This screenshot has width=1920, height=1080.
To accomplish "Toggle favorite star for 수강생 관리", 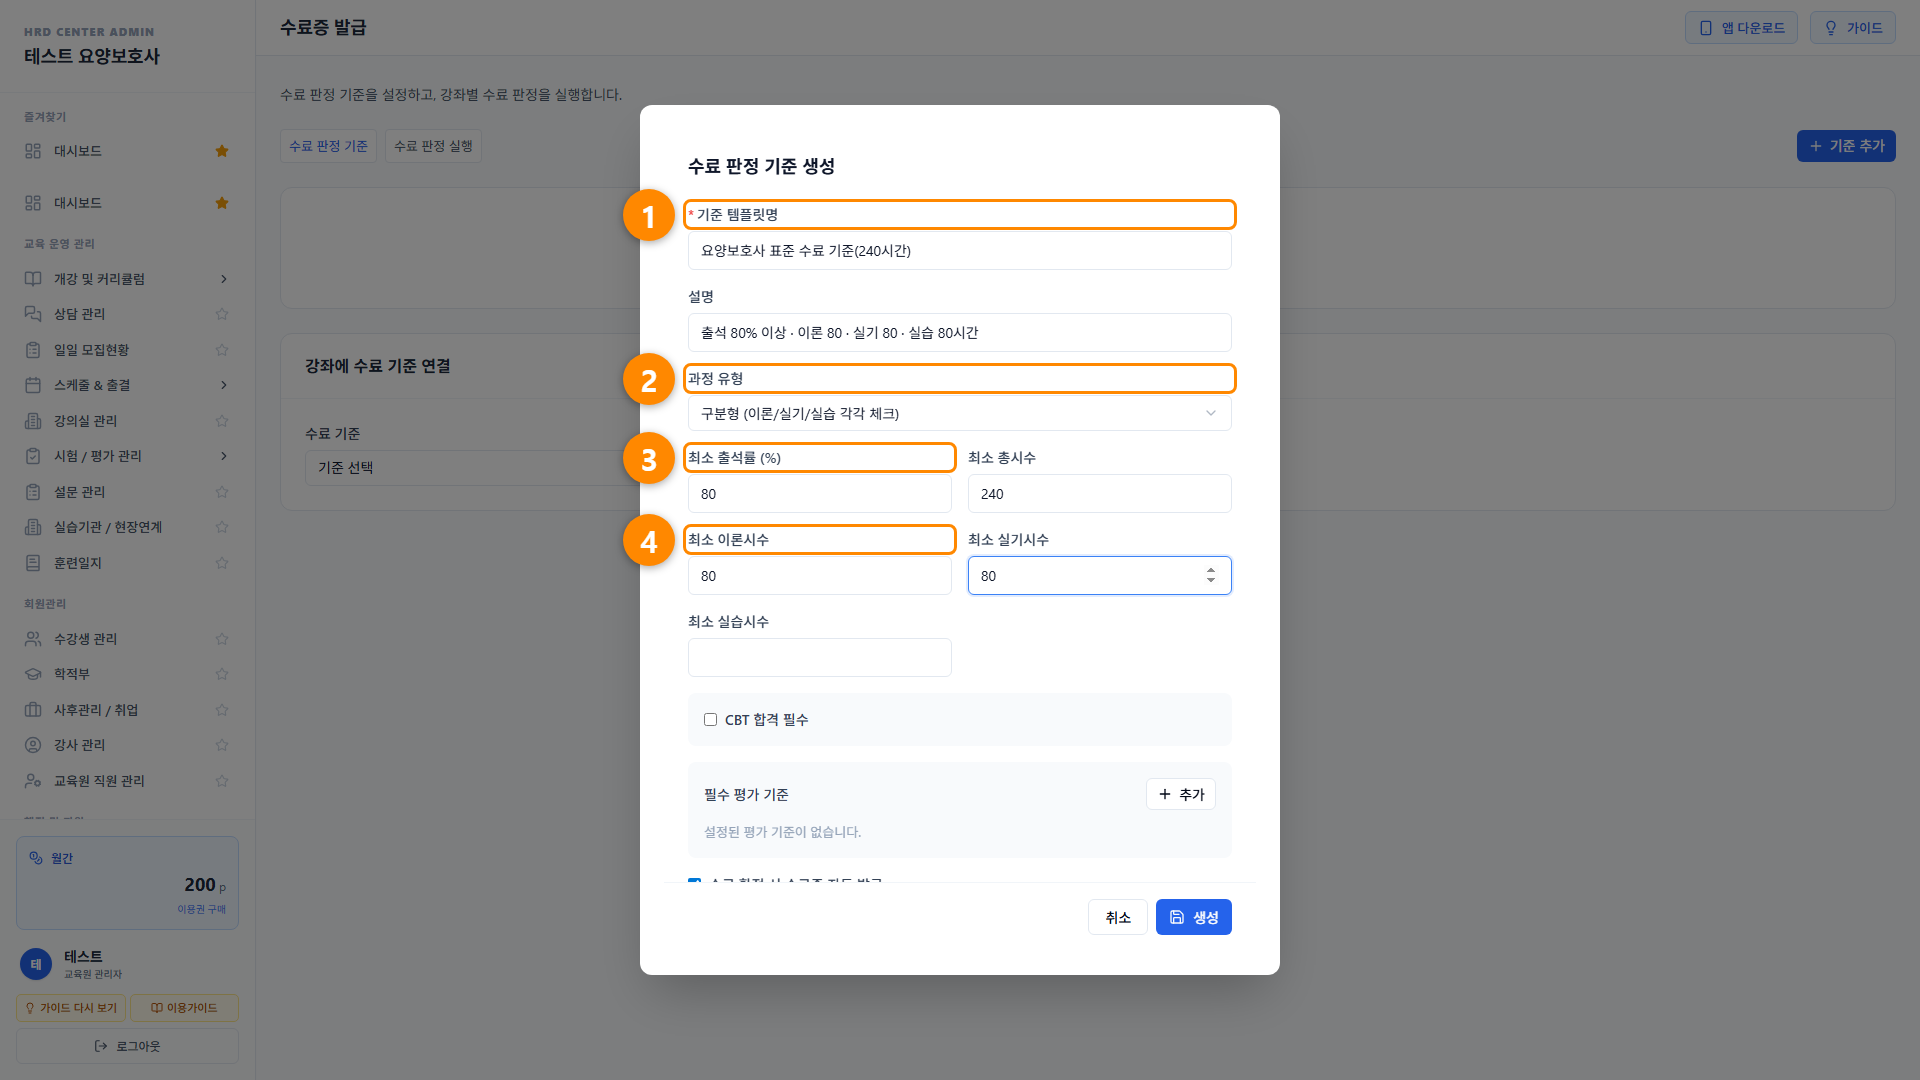I will 222,639.
